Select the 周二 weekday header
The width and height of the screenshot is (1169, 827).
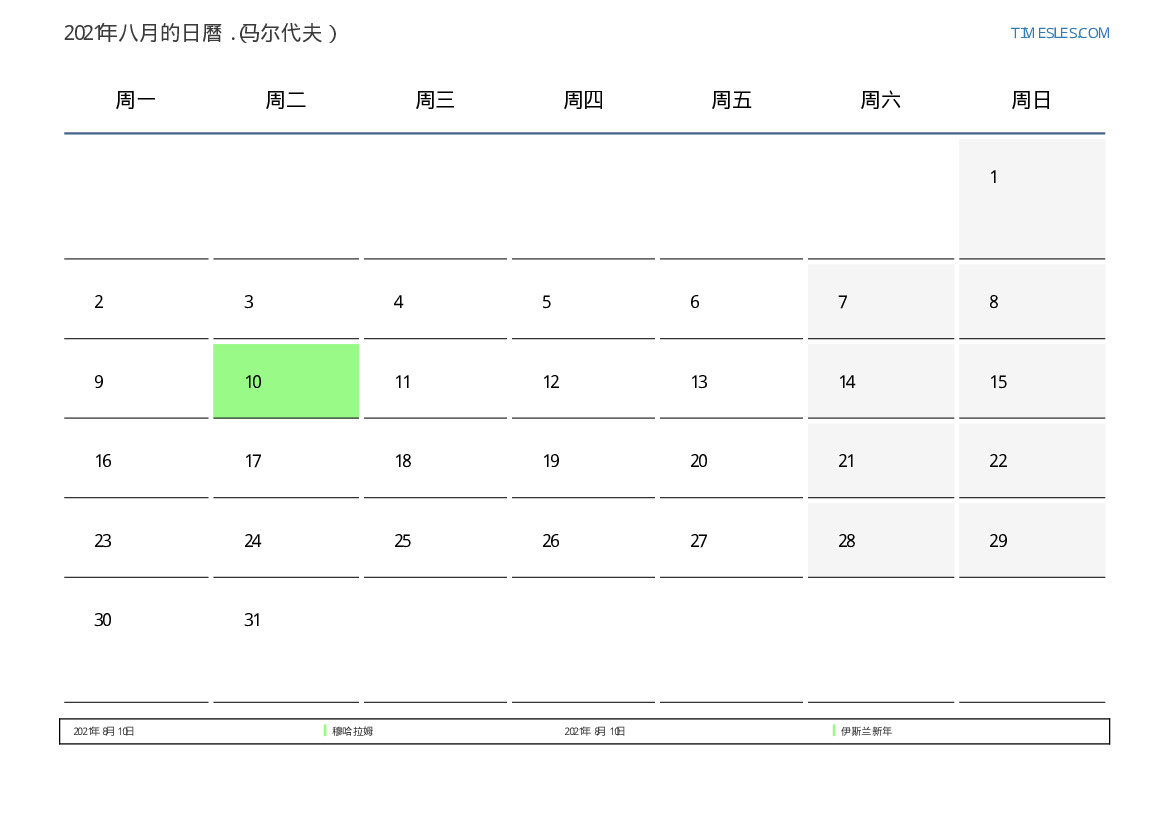(x=286, y=100)
